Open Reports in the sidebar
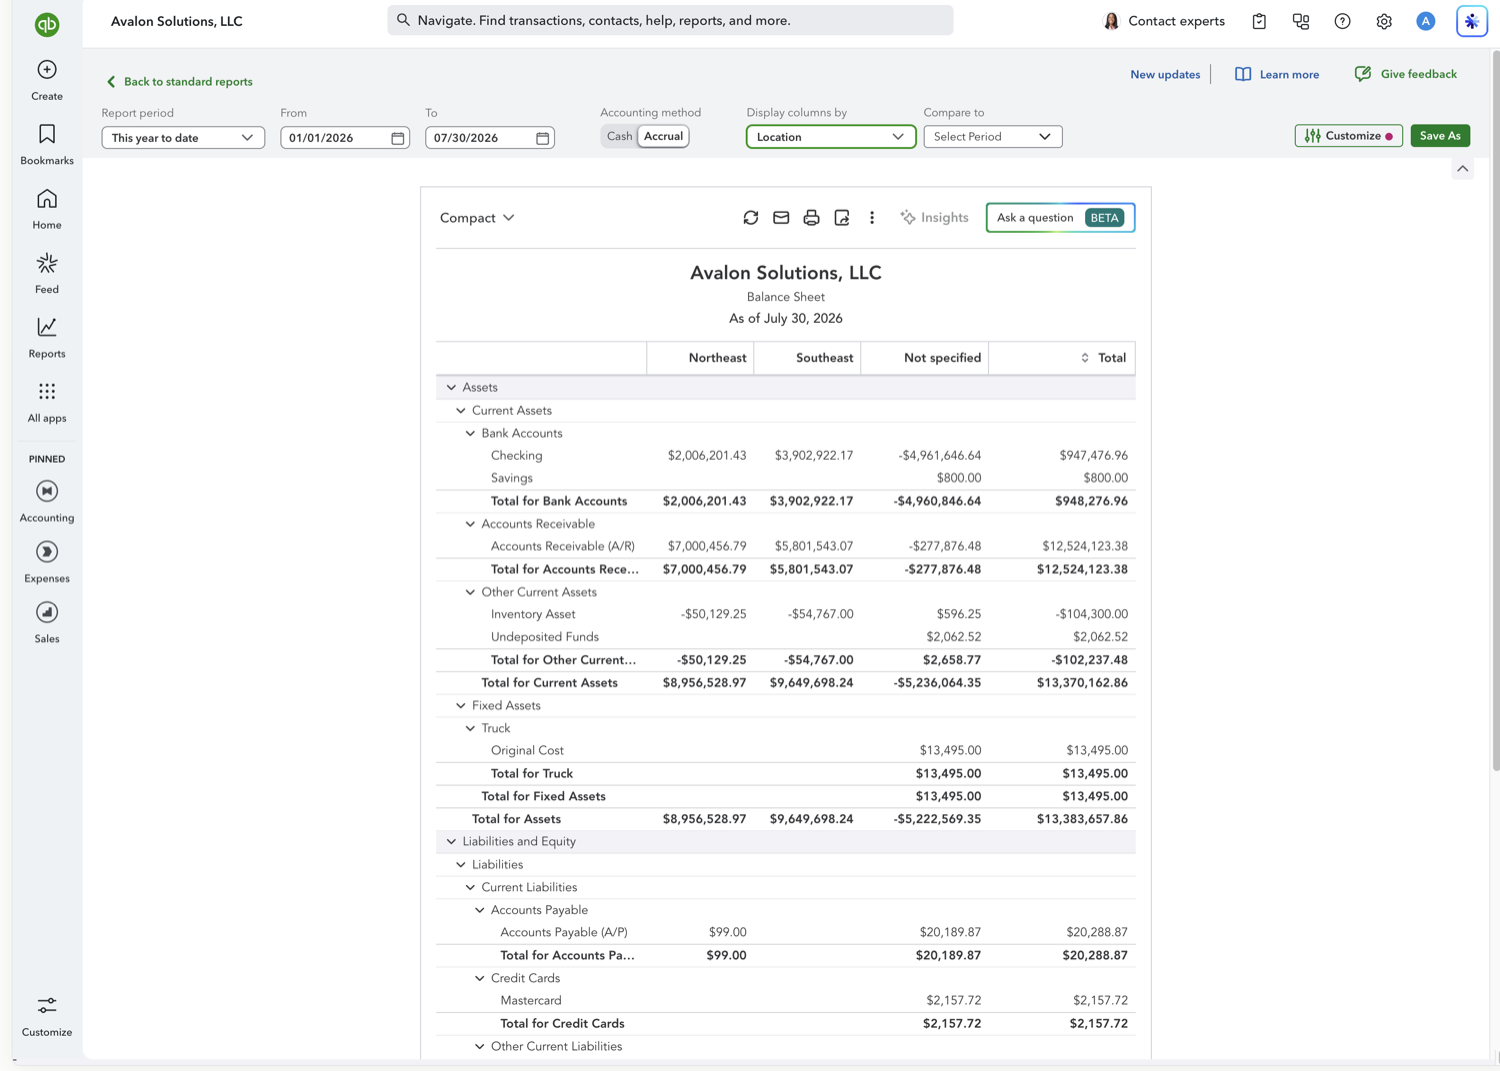The height and width of the screenshot is (1071, 1500). (47, 338)
